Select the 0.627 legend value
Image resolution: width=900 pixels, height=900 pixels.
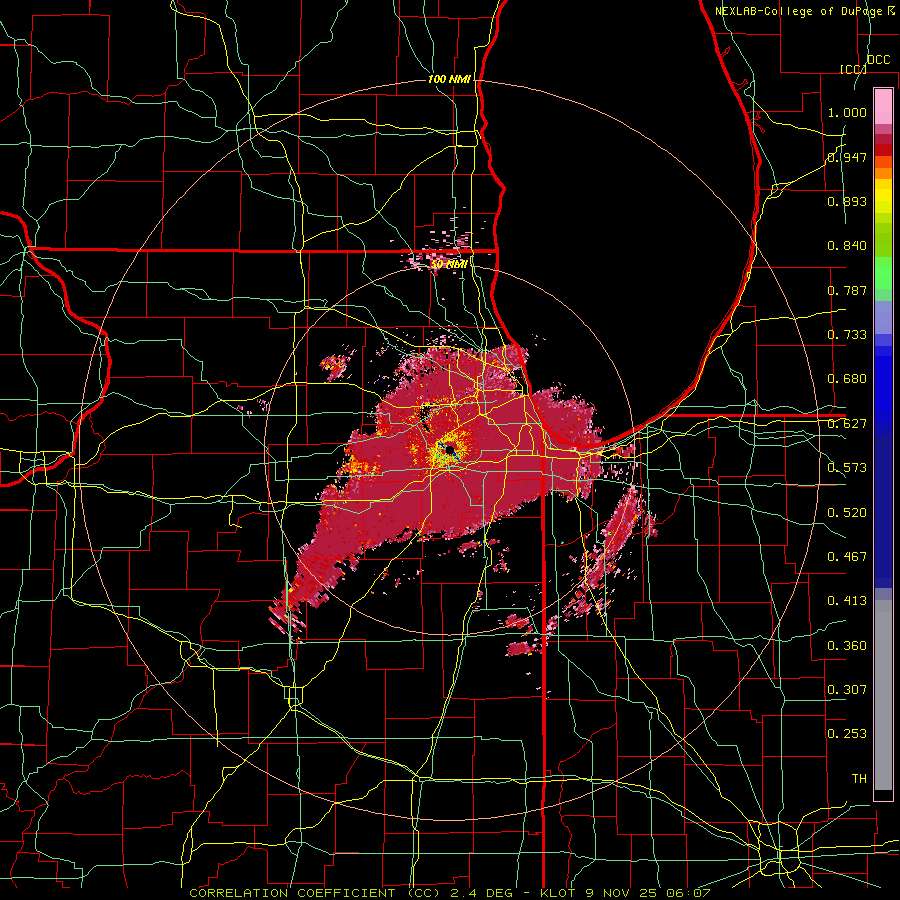[x=847, y=424]
